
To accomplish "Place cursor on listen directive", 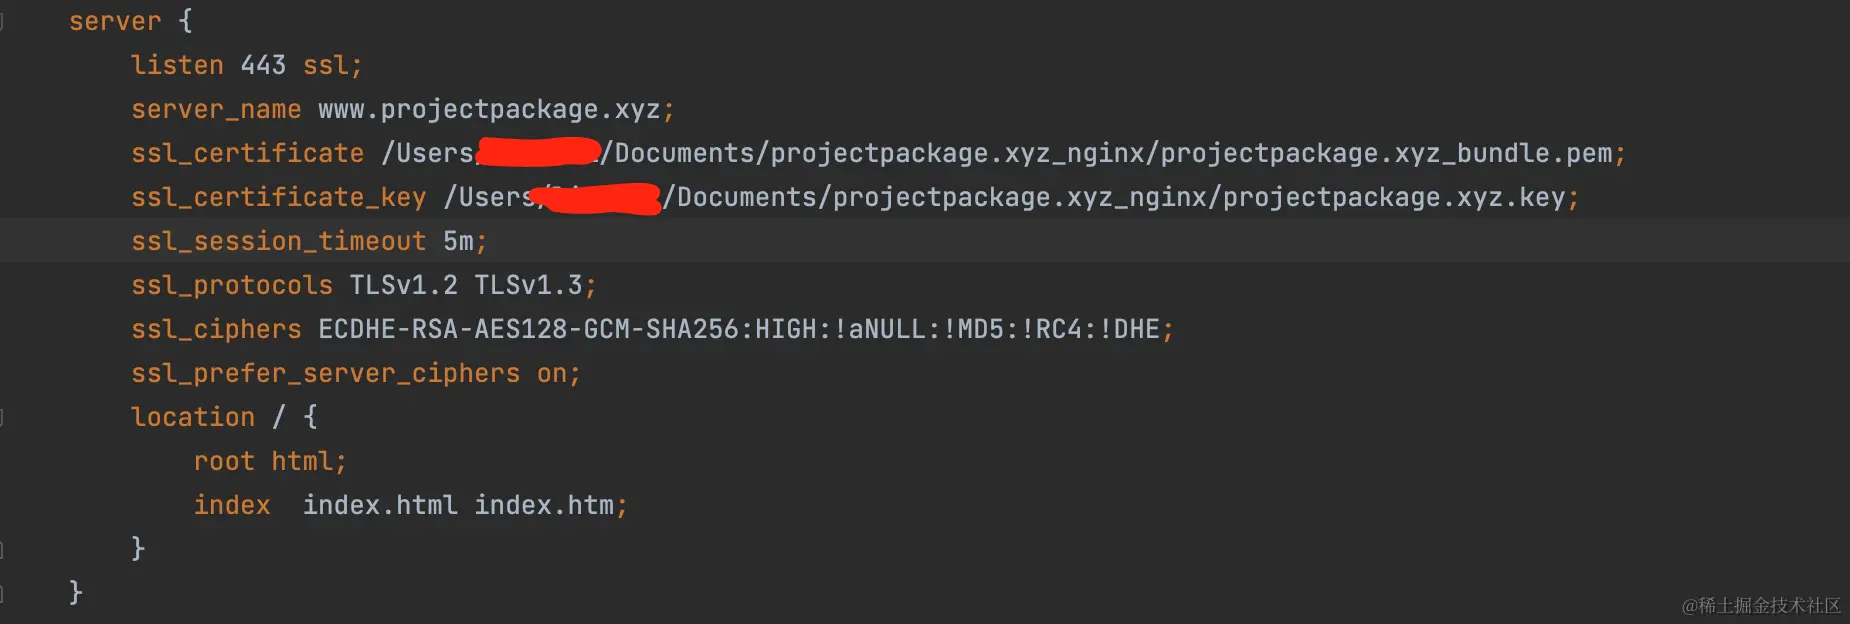I will click(177, 66).
